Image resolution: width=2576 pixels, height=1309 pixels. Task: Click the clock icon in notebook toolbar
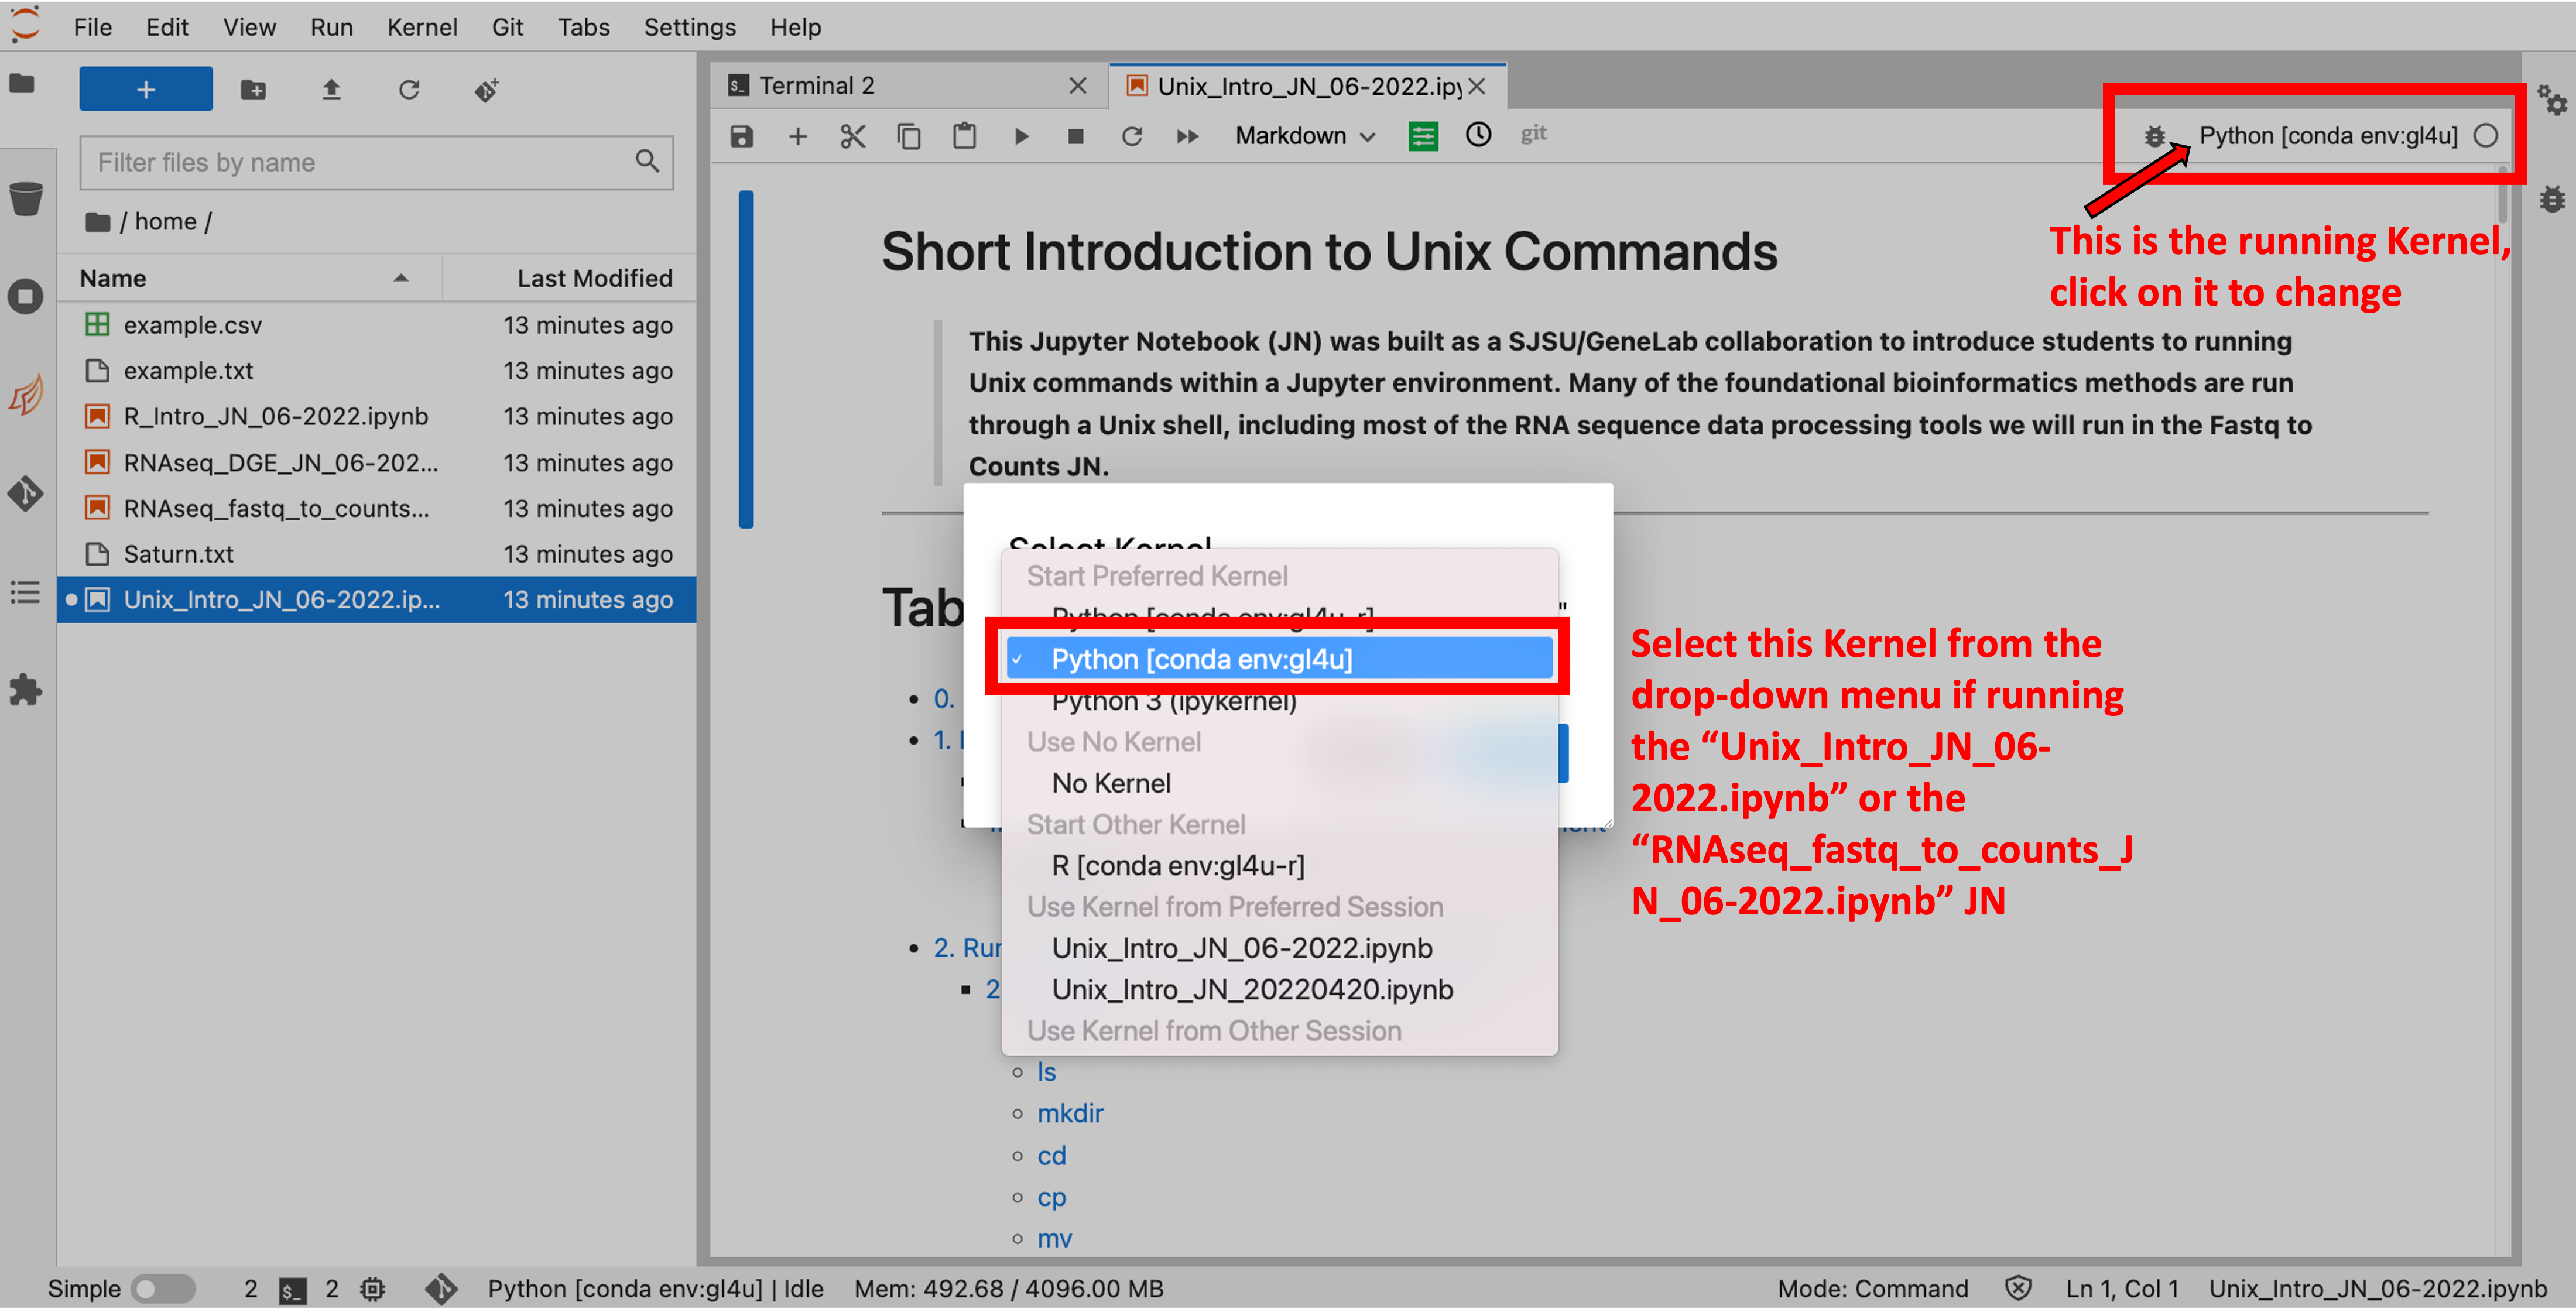point(1478,134)
